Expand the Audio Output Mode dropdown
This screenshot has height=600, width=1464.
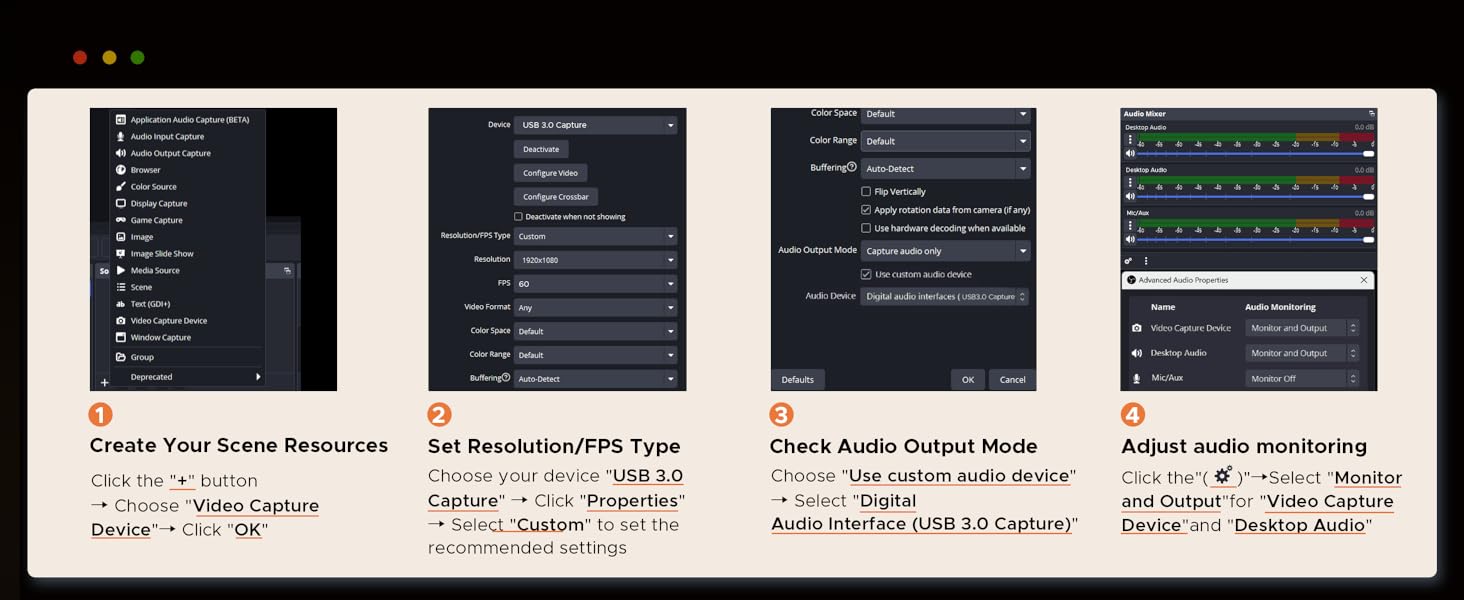[945, 250]
